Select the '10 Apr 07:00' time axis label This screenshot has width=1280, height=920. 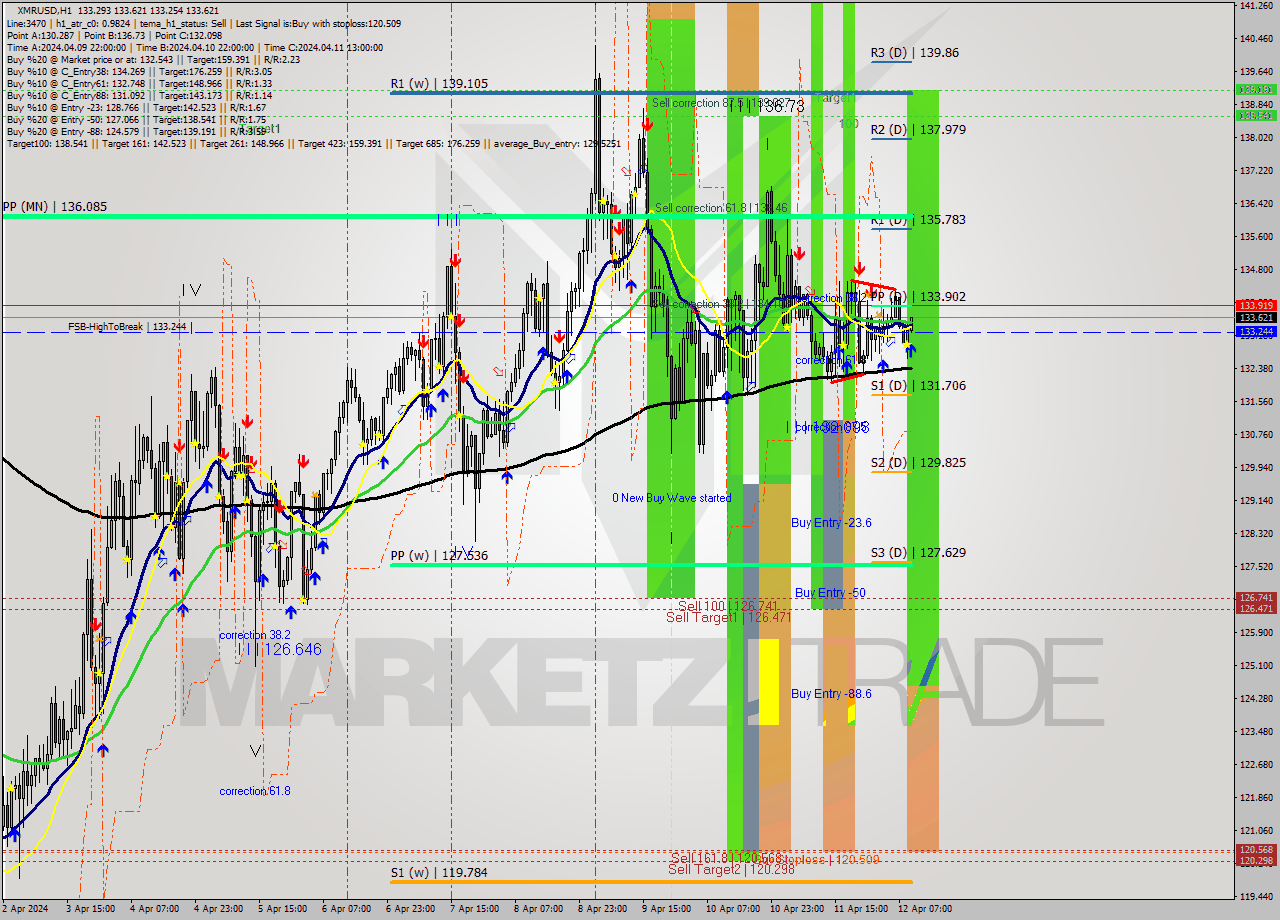[732, 909]
